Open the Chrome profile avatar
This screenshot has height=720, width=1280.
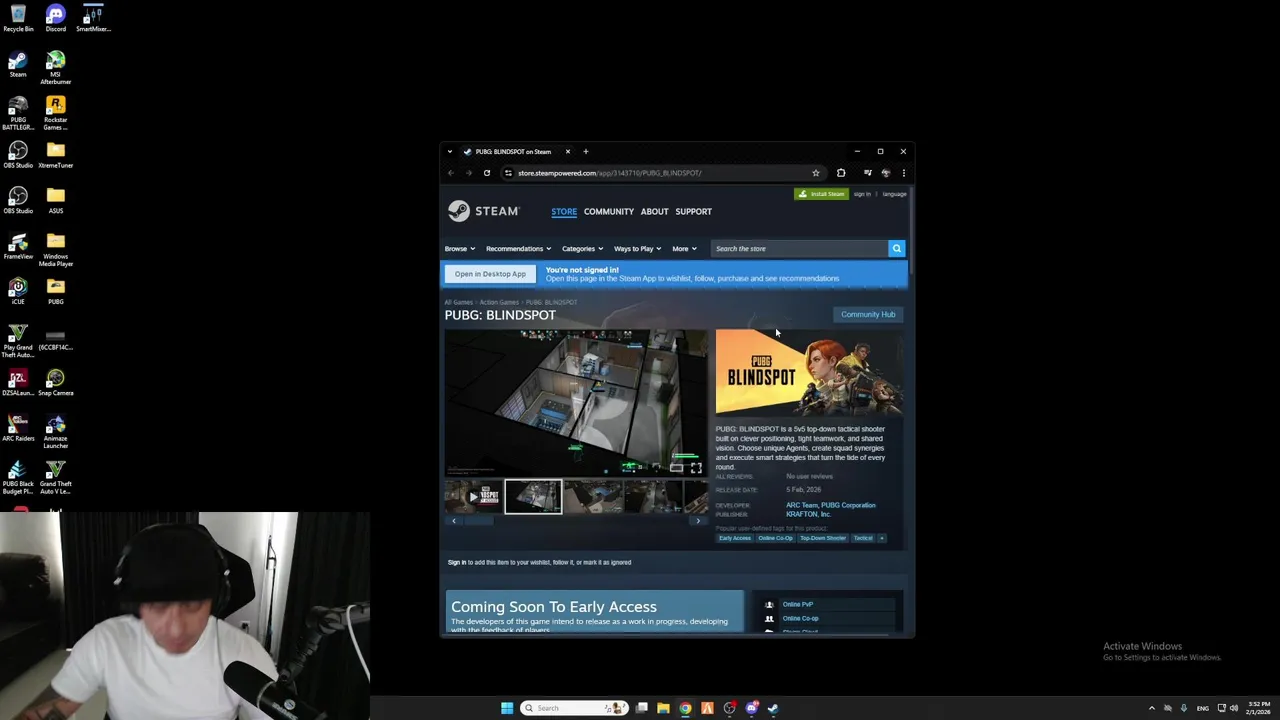[886, 173]
